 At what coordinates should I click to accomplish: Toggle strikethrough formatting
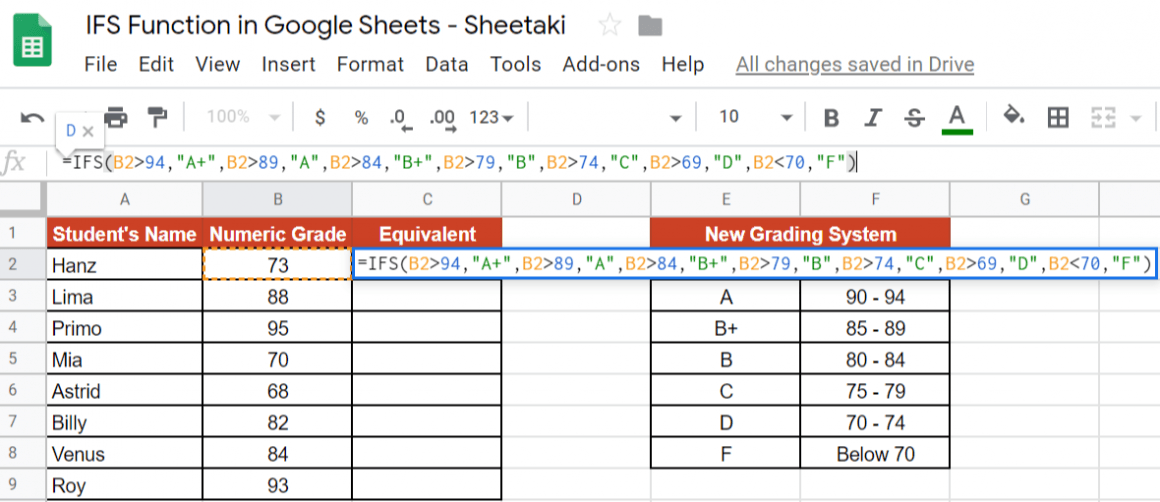tap(914, 117)
